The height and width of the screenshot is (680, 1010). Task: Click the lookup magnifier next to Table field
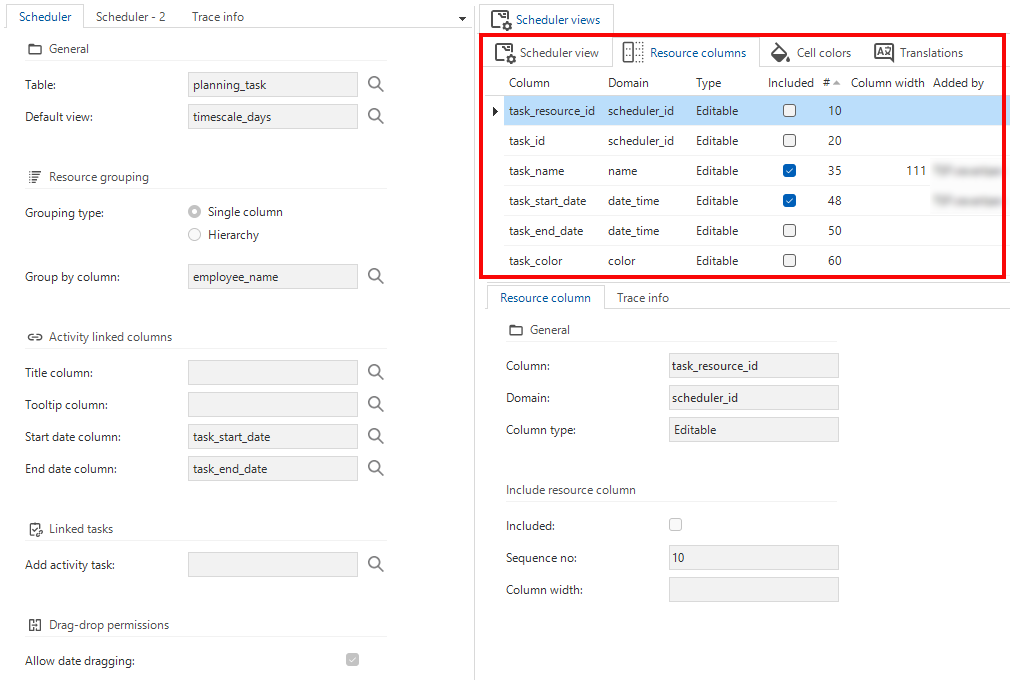point(376,85)
